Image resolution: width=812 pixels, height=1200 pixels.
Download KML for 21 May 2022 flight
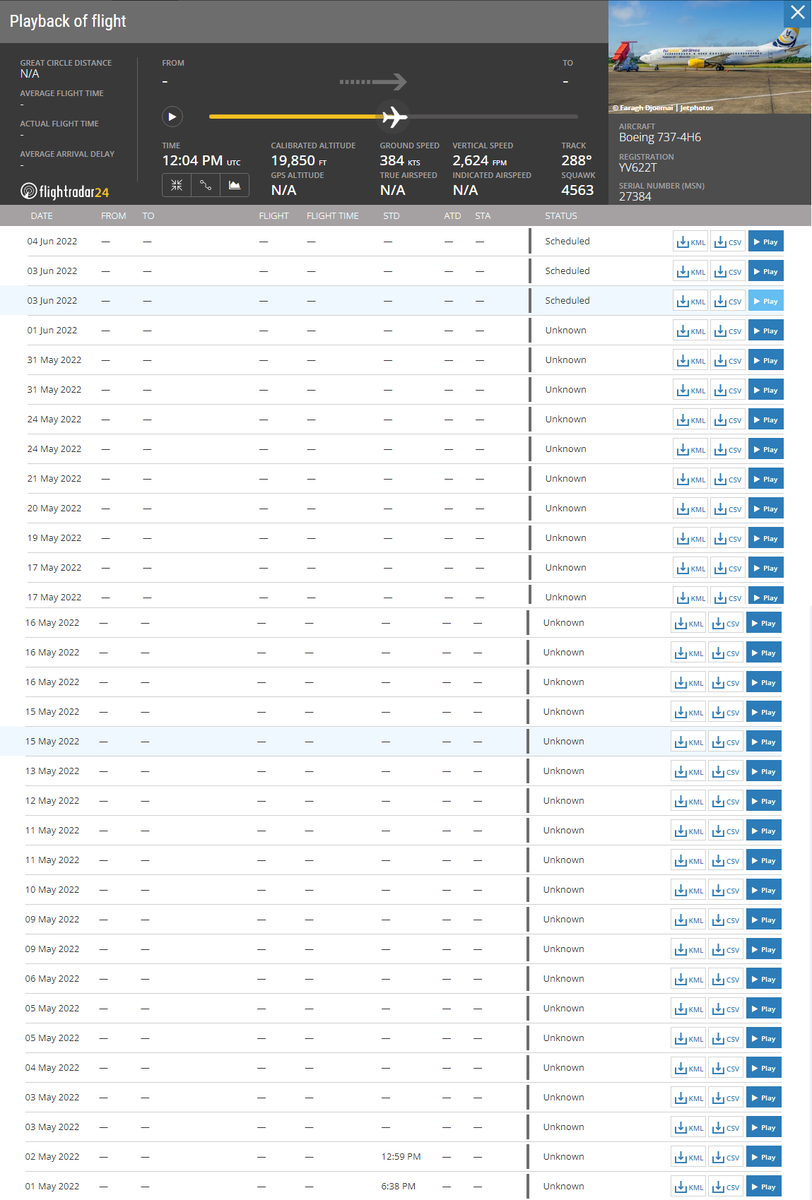coord(691,479)
